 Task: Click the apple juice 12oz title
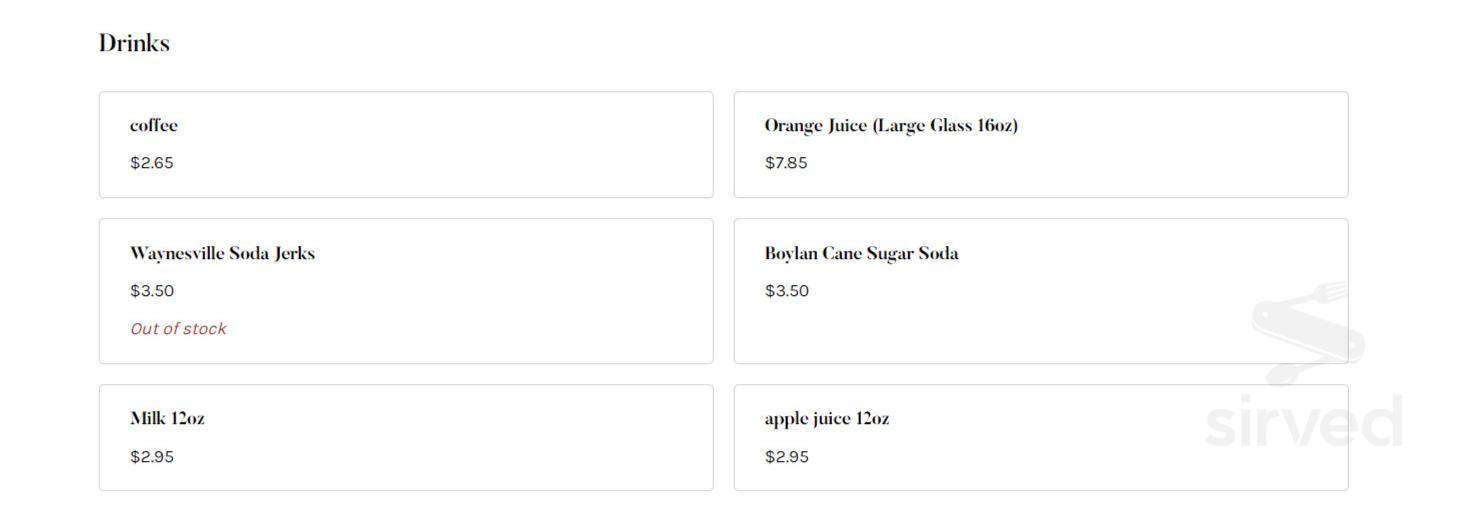(x=826, y=418)
